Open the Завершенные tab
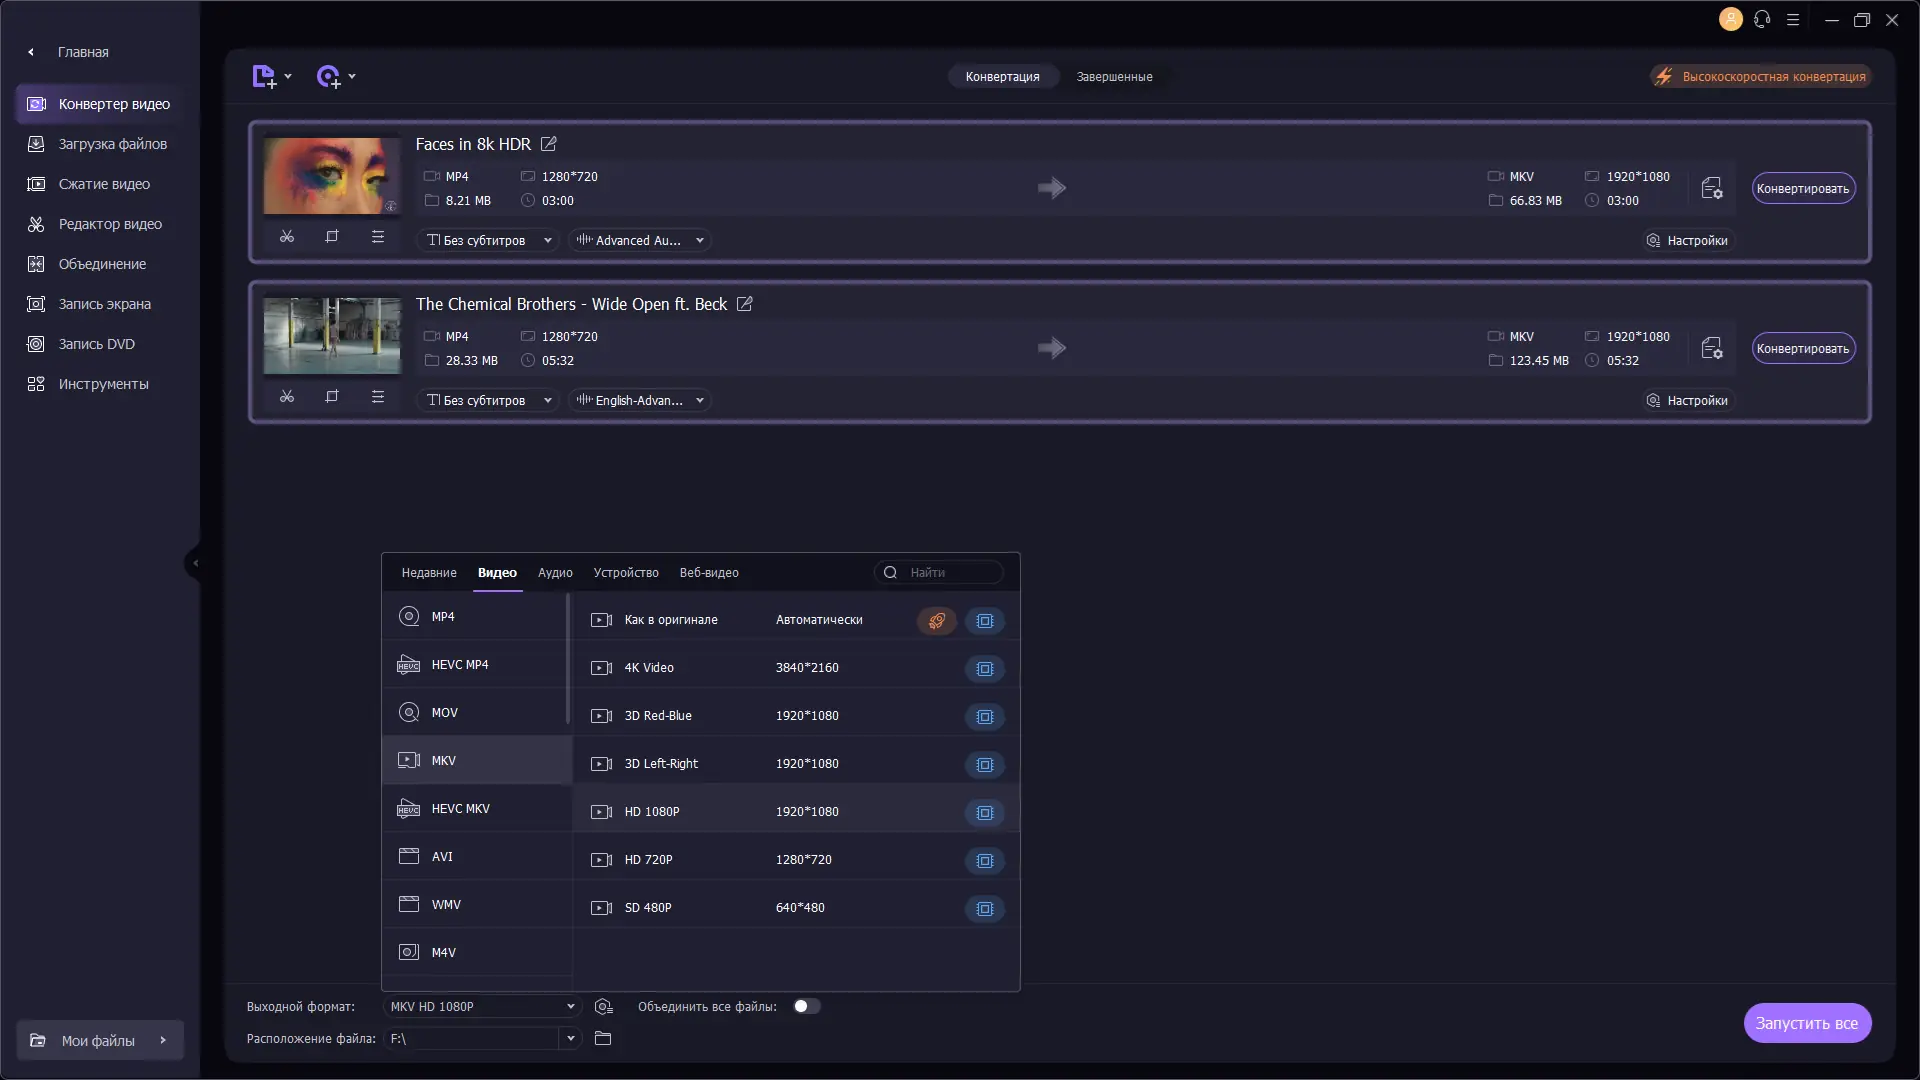This screenshot has width=1920, height=1080. [1114, 77]
